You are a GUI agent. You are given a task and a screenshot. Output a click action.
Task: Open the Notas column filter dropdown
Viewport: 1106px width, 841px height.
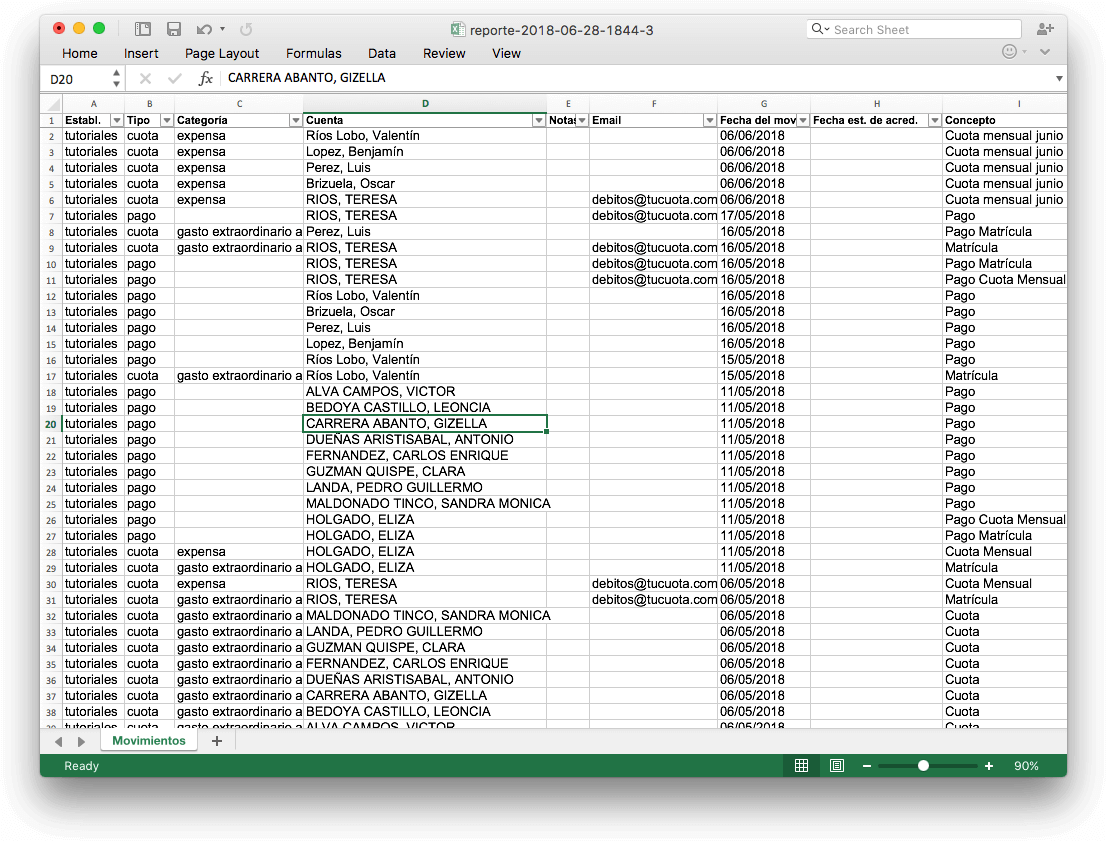582,121
